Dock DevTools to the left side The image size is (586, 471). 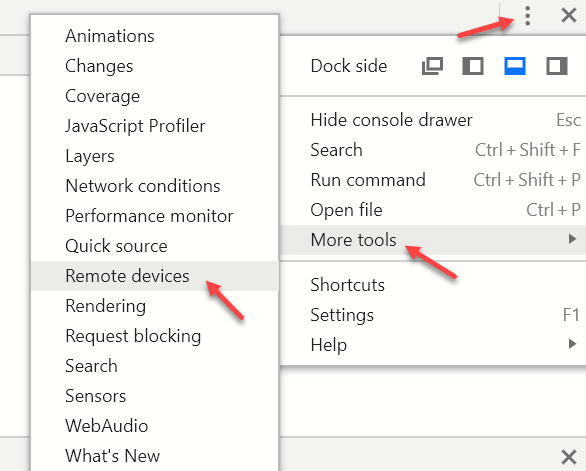pos(473,66)
